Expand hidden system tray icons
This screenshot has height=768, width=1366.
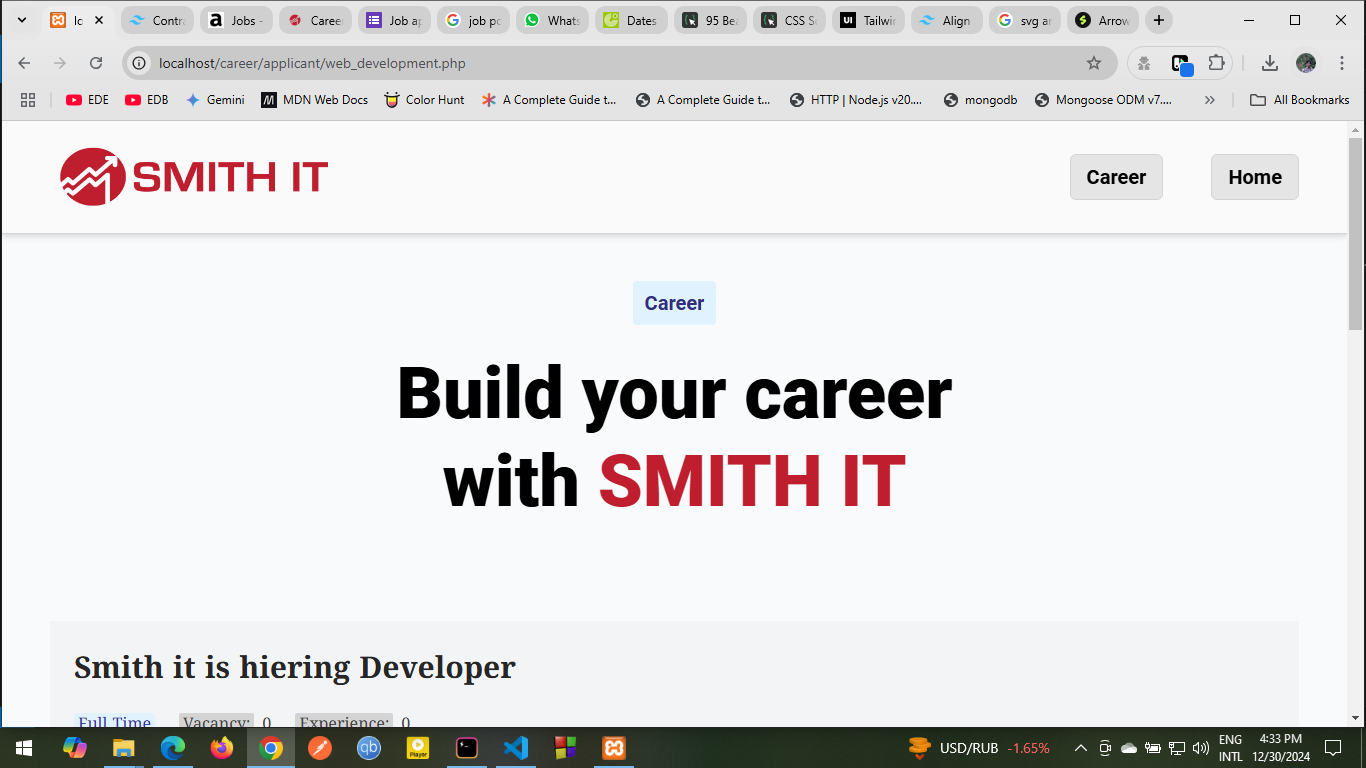1080,748
